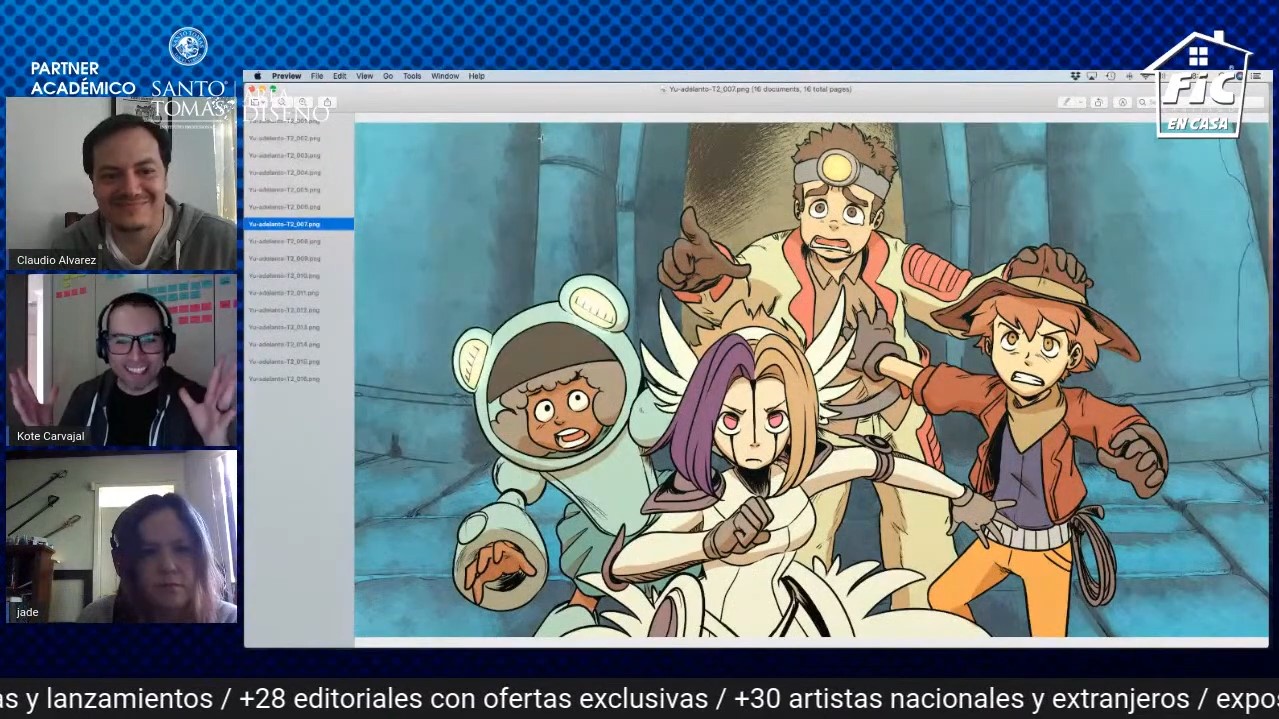
Task: Click the zoom out magnifier icon
Action: tap(283, 102)
